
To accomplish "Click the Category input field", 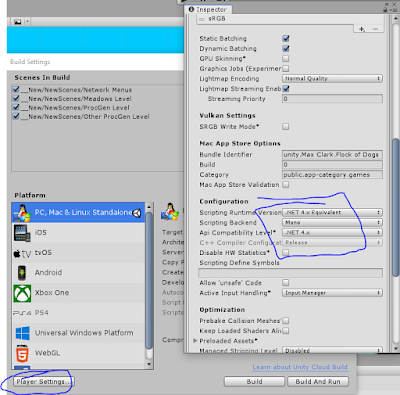I will coord(332,175).
